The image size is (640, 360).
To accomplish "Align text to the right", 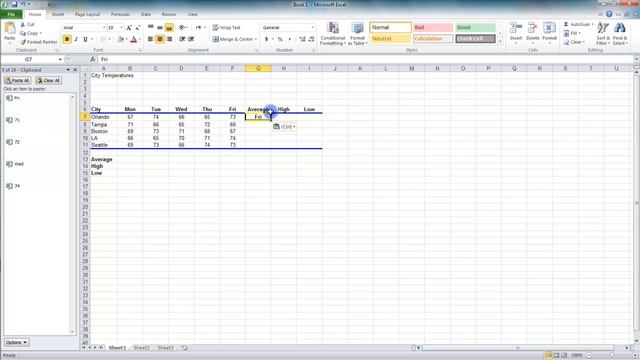I will 169,39.
